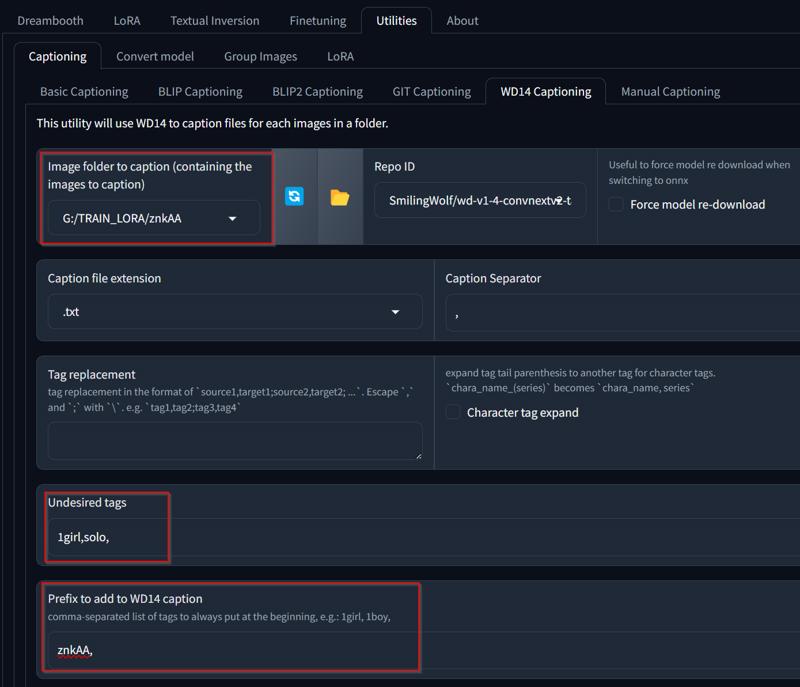Open the Finetuning tab
Screen dimensions: 800x687
click(318, 21)
